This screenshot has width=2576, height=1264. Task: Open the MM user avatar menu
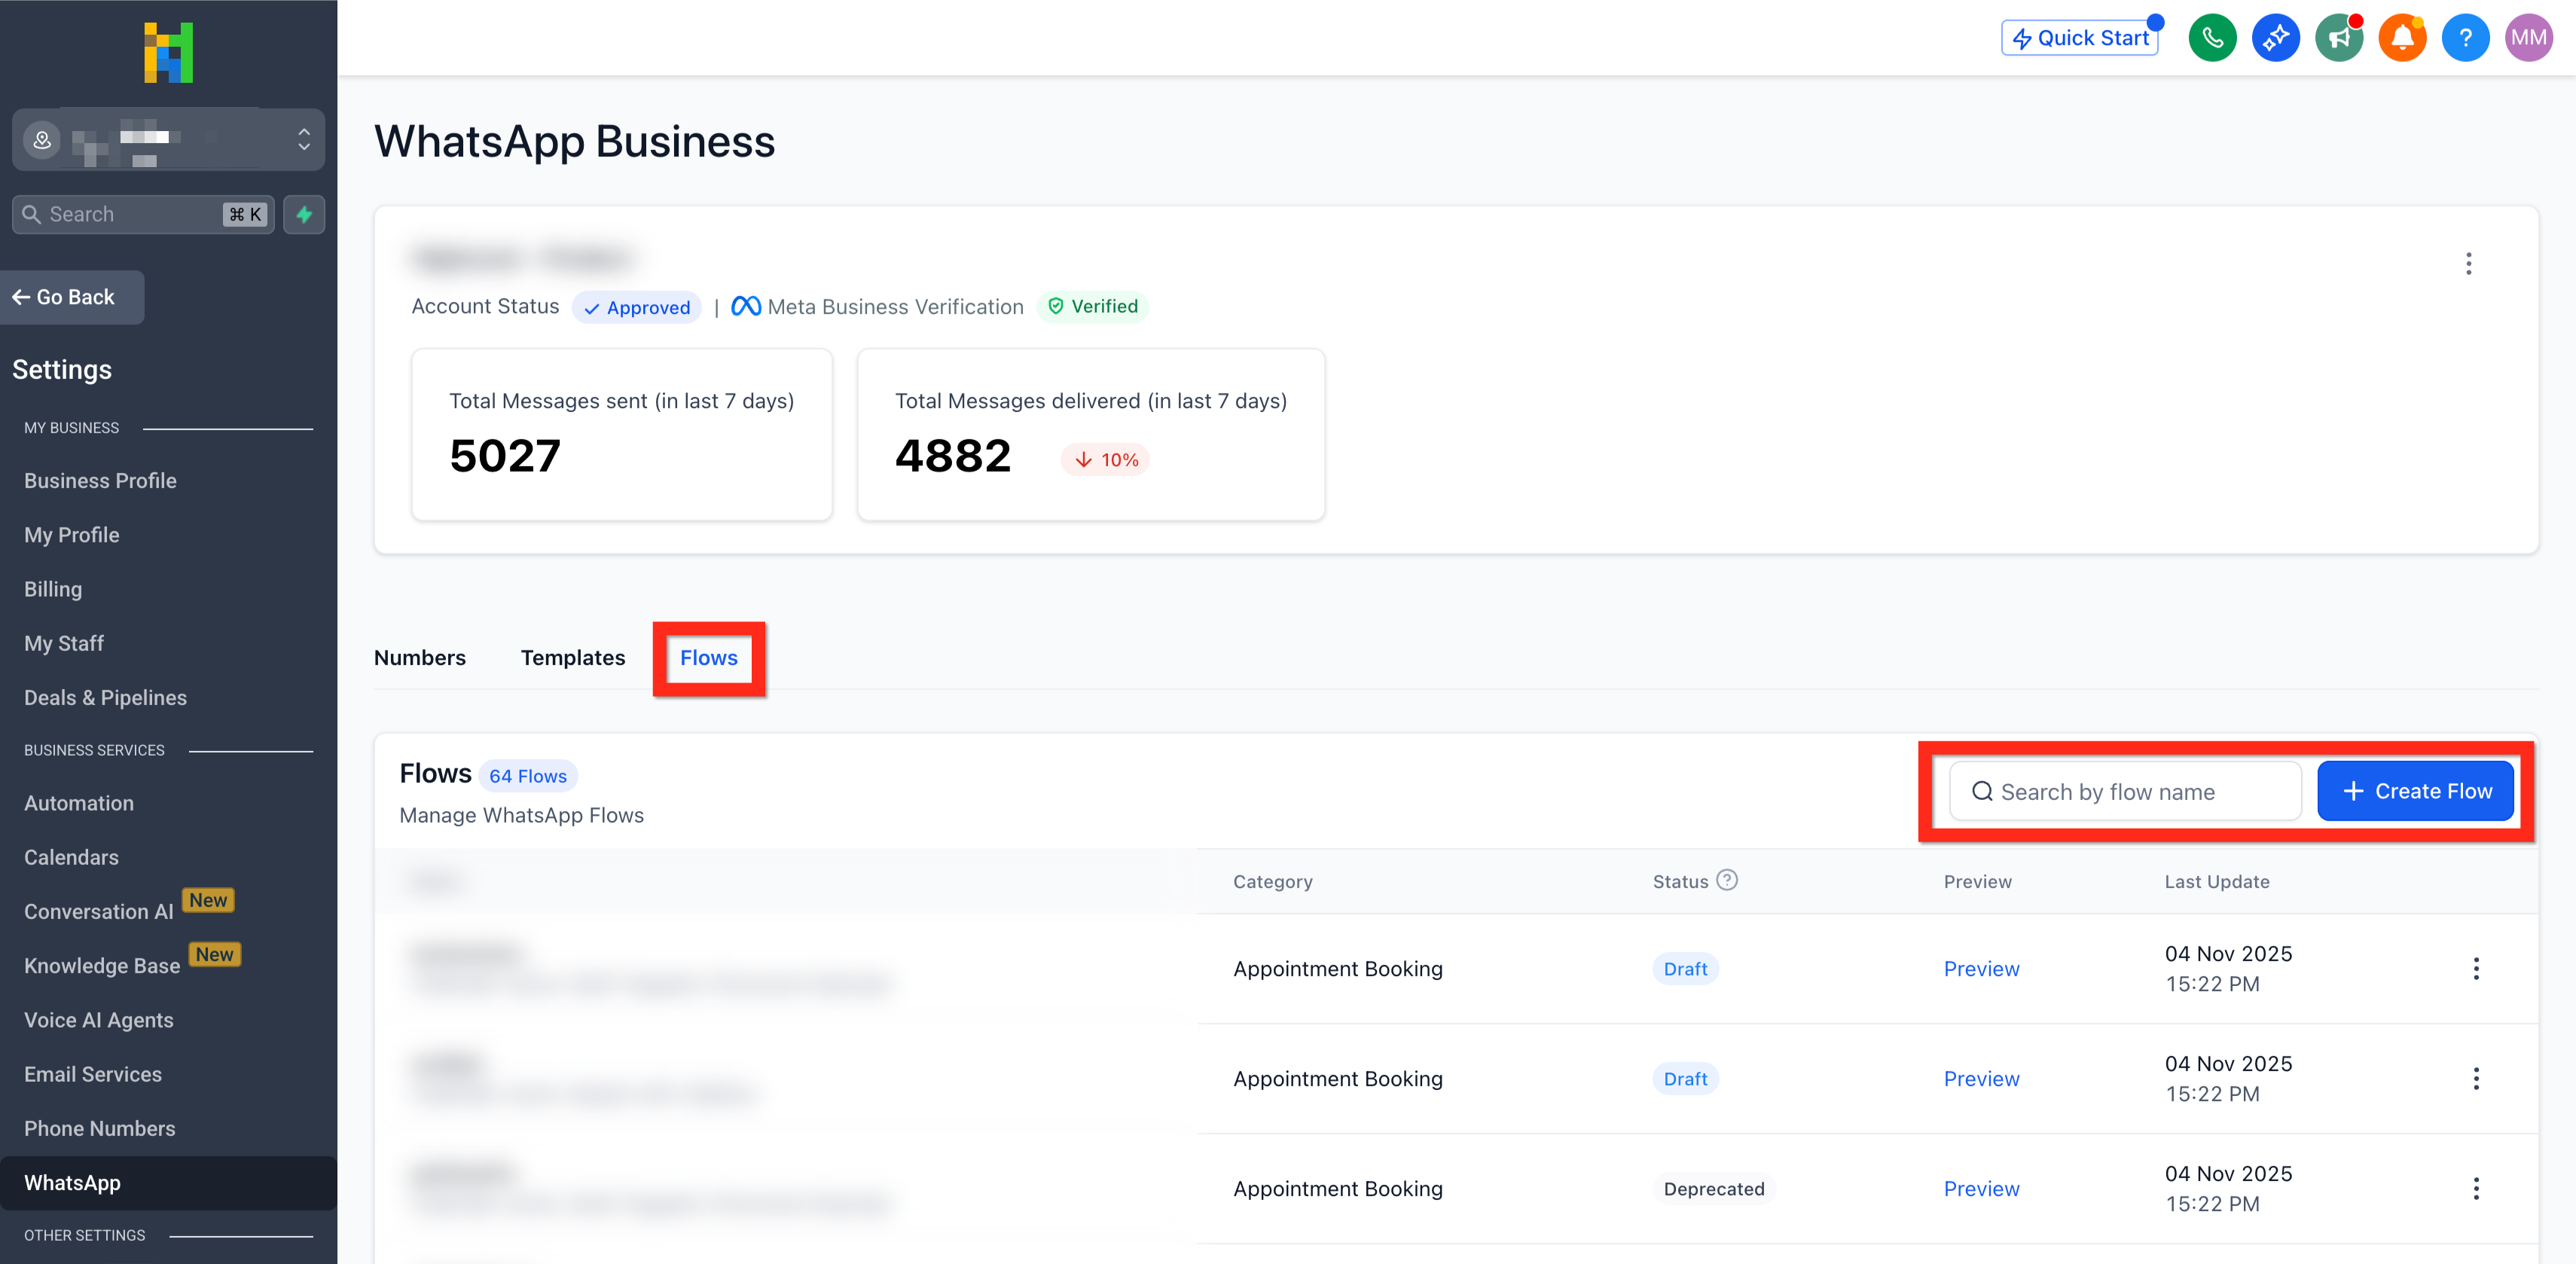[x=2528, y=38]
